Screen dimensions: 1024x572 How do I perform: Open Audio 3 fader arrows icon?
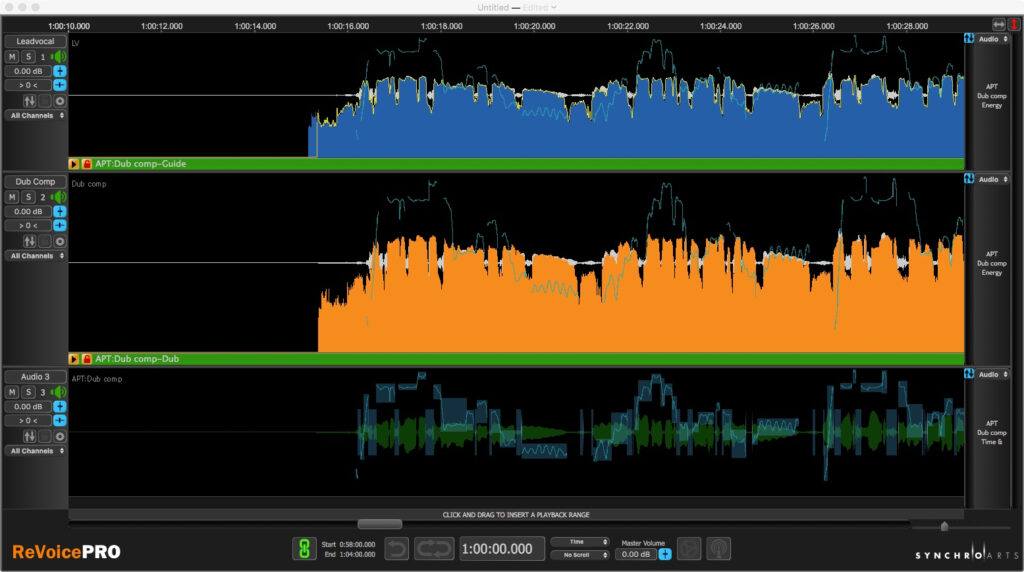(x=29, y=436)
